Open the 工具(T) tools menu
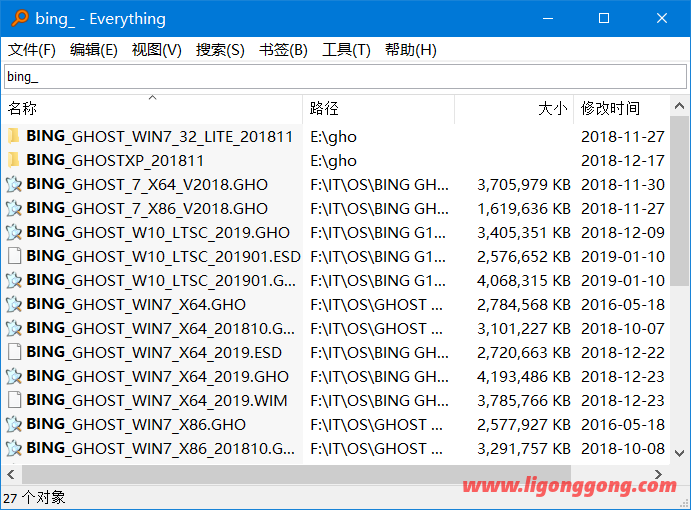Image resolution: width=691 pixels, height=510 pixels. coord(346,50)
